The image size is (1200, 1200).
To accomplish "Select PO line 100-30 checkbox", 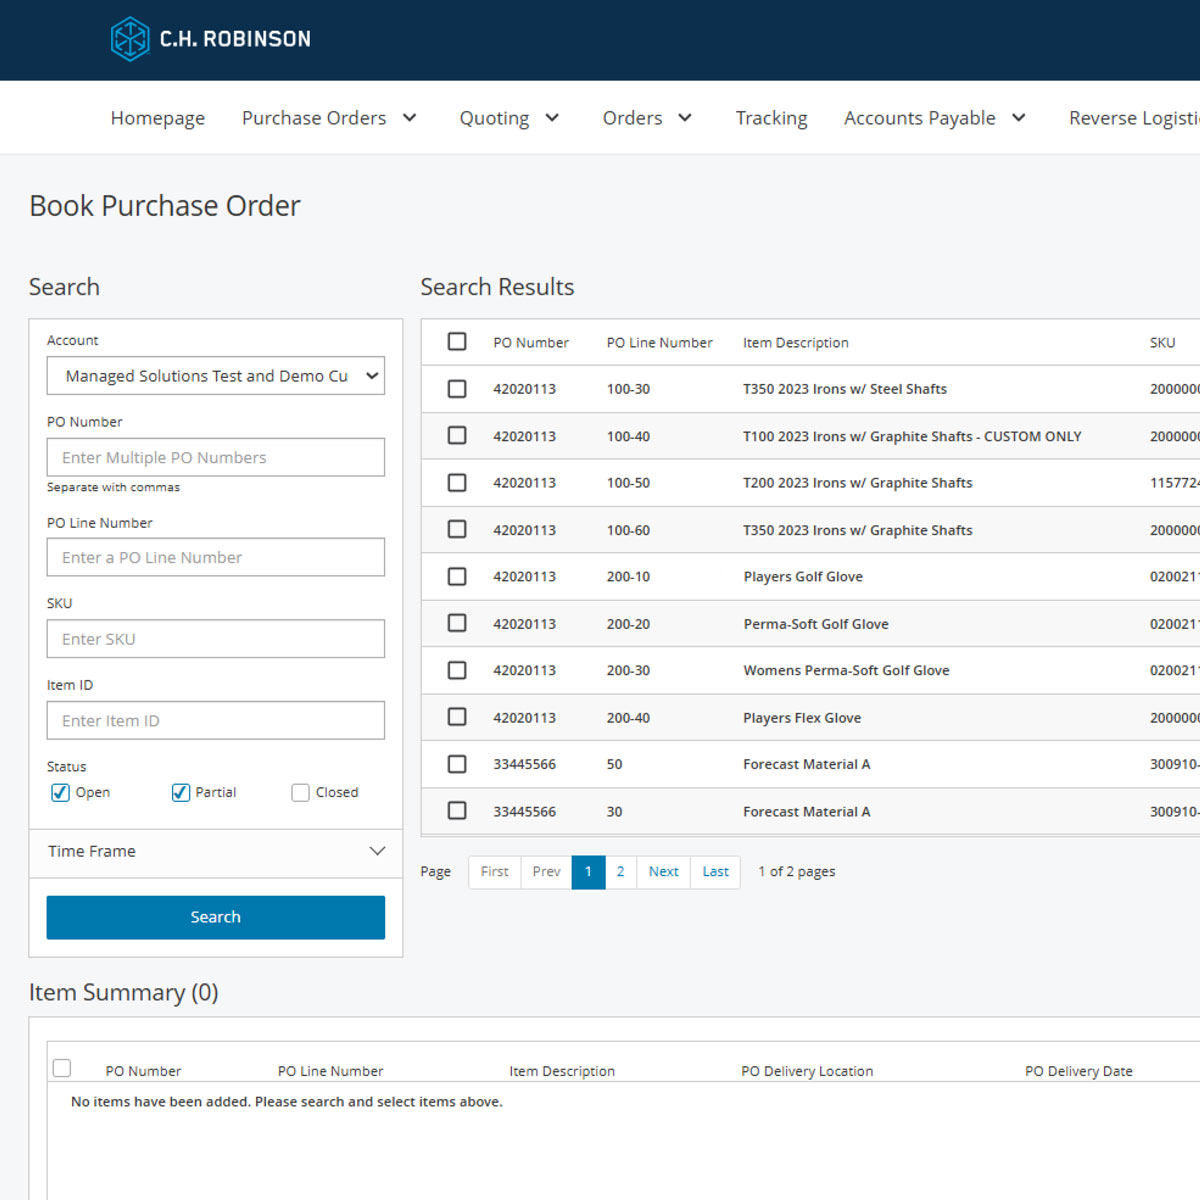I will (457, 389).
